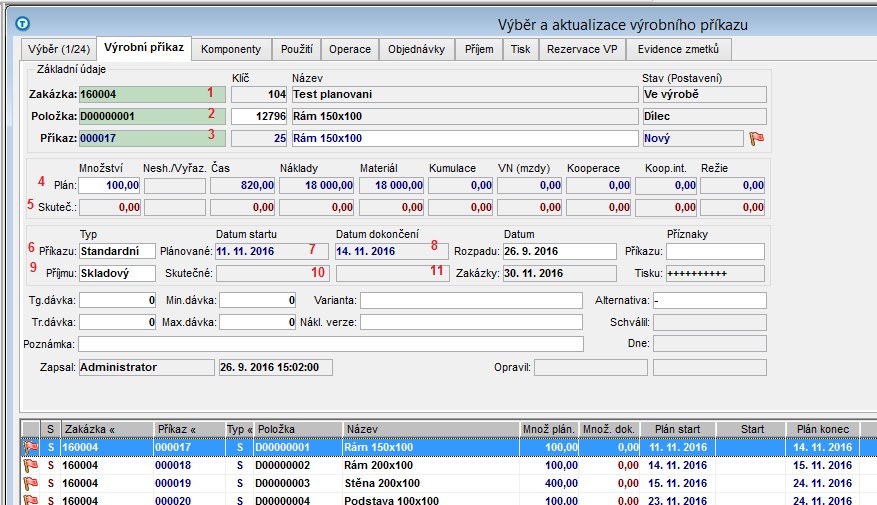Click the Max.dávka input field
This screenshot has height=505, width=877.
tap(257, 322)
